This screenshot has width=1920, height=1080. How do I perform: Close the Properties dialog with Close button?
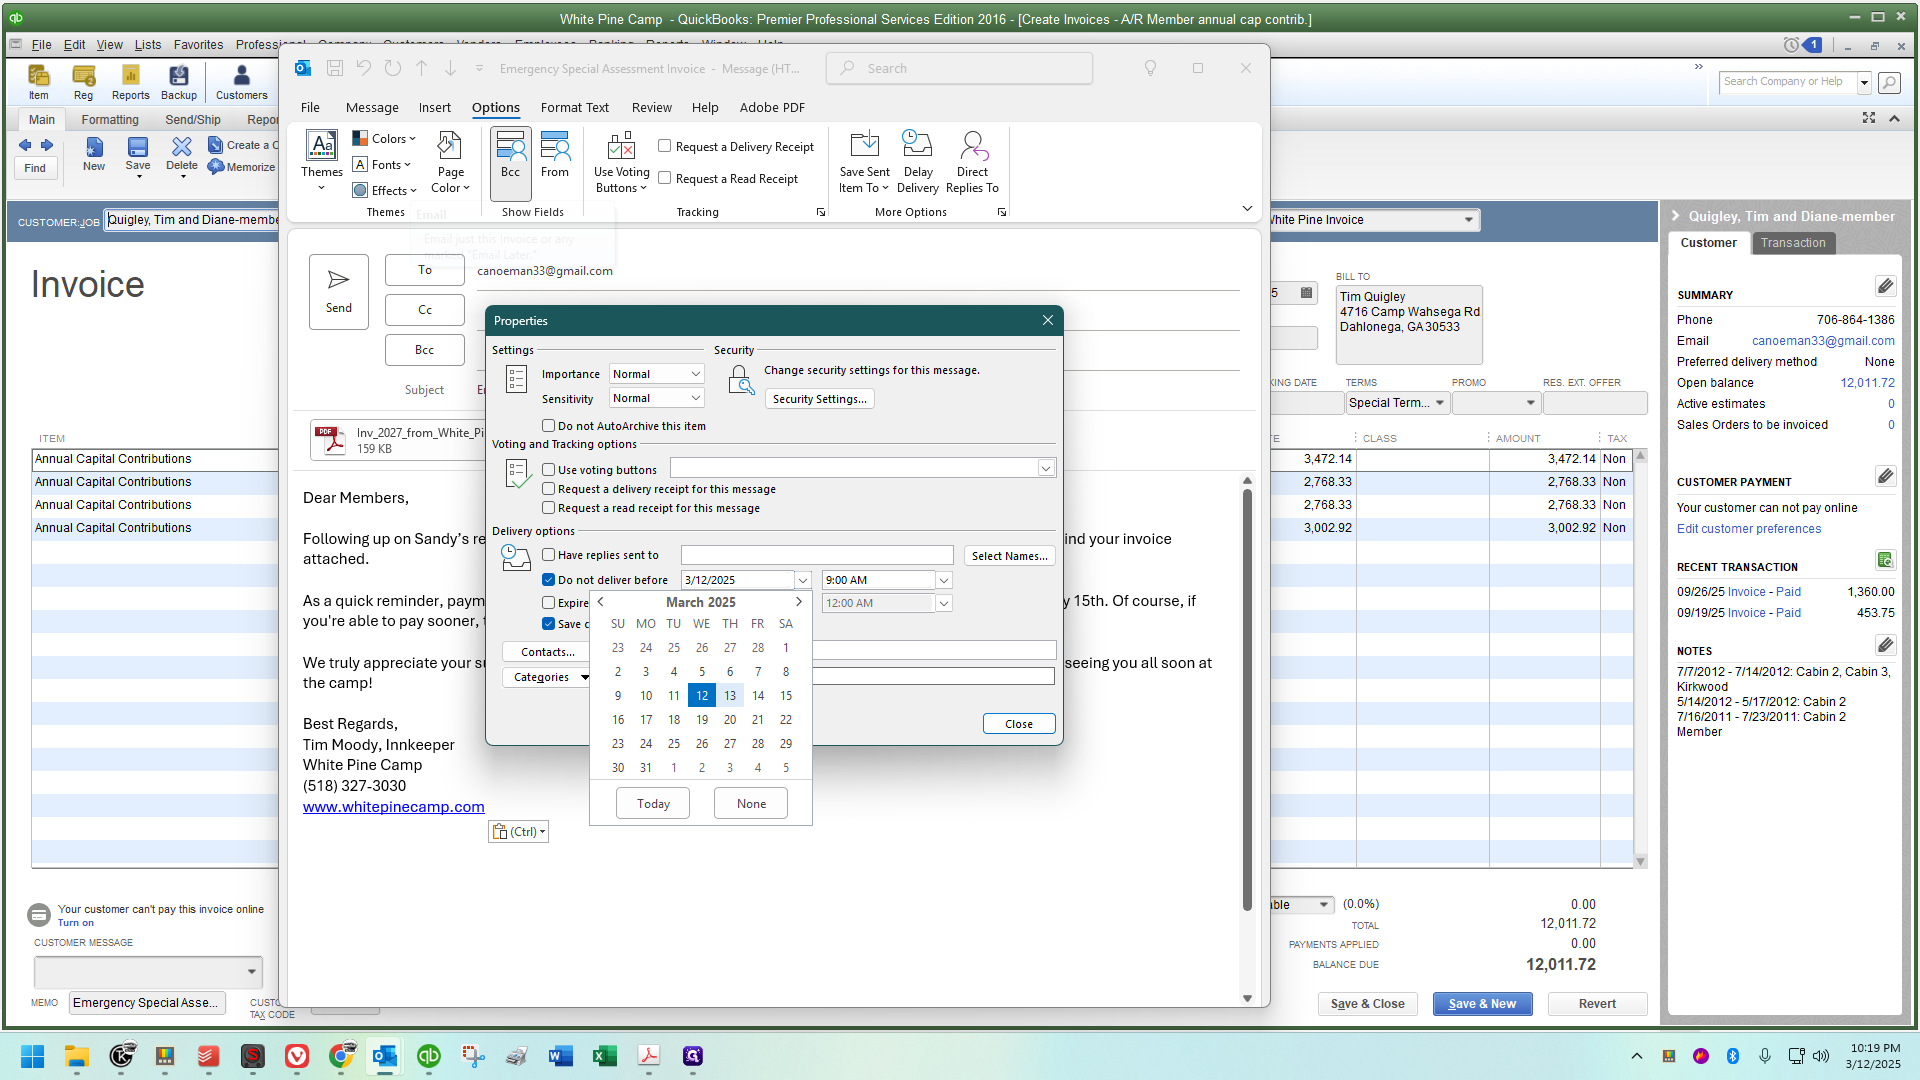pos(1018,724)
